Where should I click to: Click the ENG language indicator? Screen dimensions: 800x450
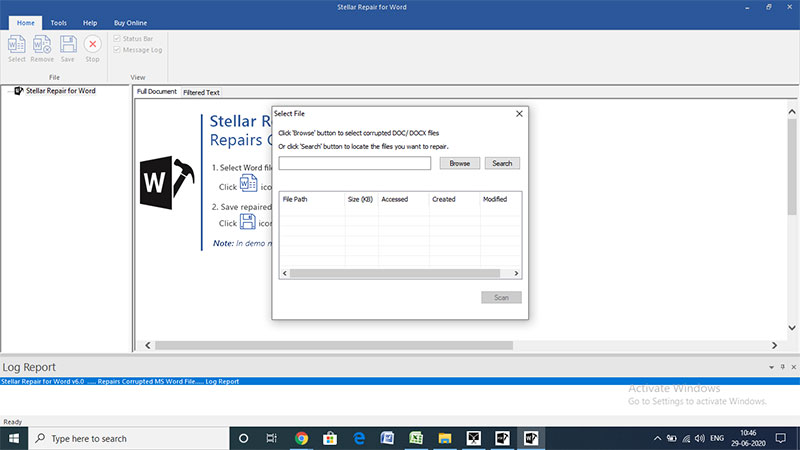(717, 438)
